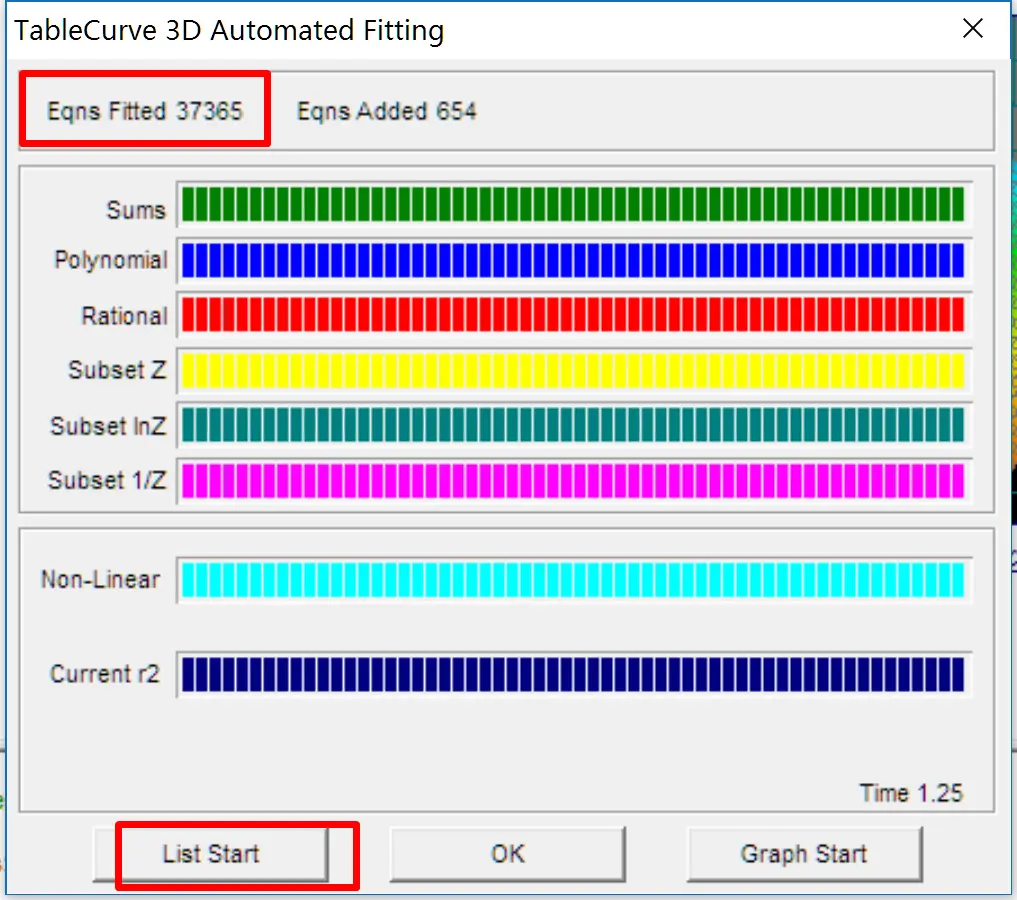The height and width of the screenshot is (900, 1017).
Task: Click the 'Current r2' label
Action: 104,674
